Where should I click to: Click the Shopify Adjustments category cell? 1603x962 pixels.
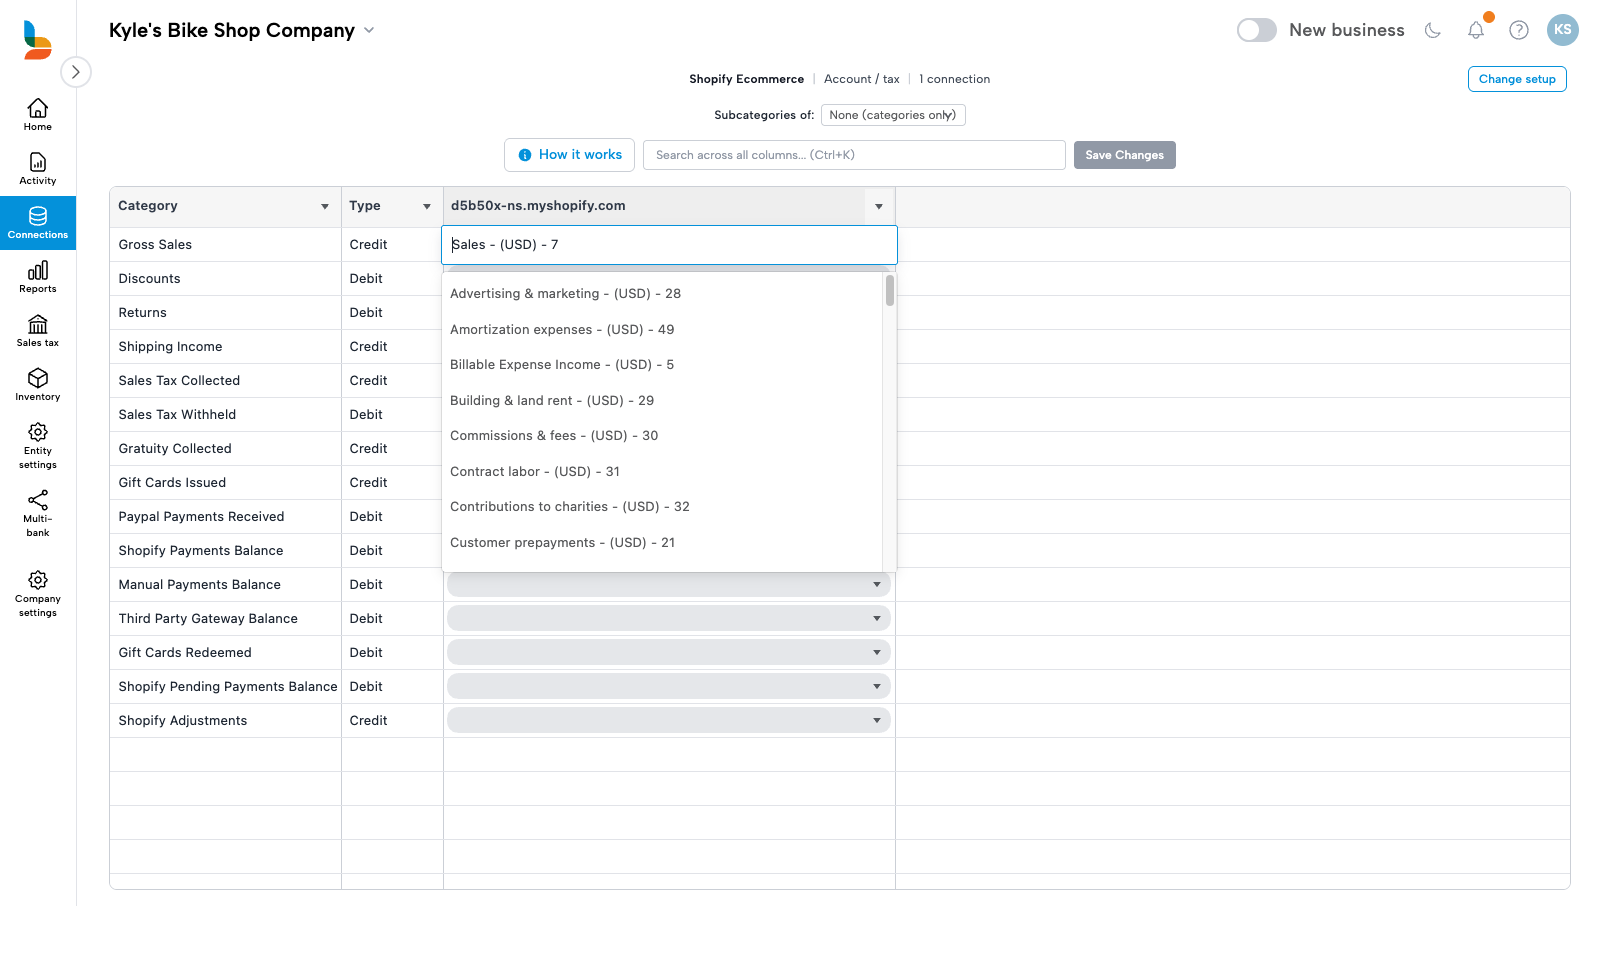point(225,721)
